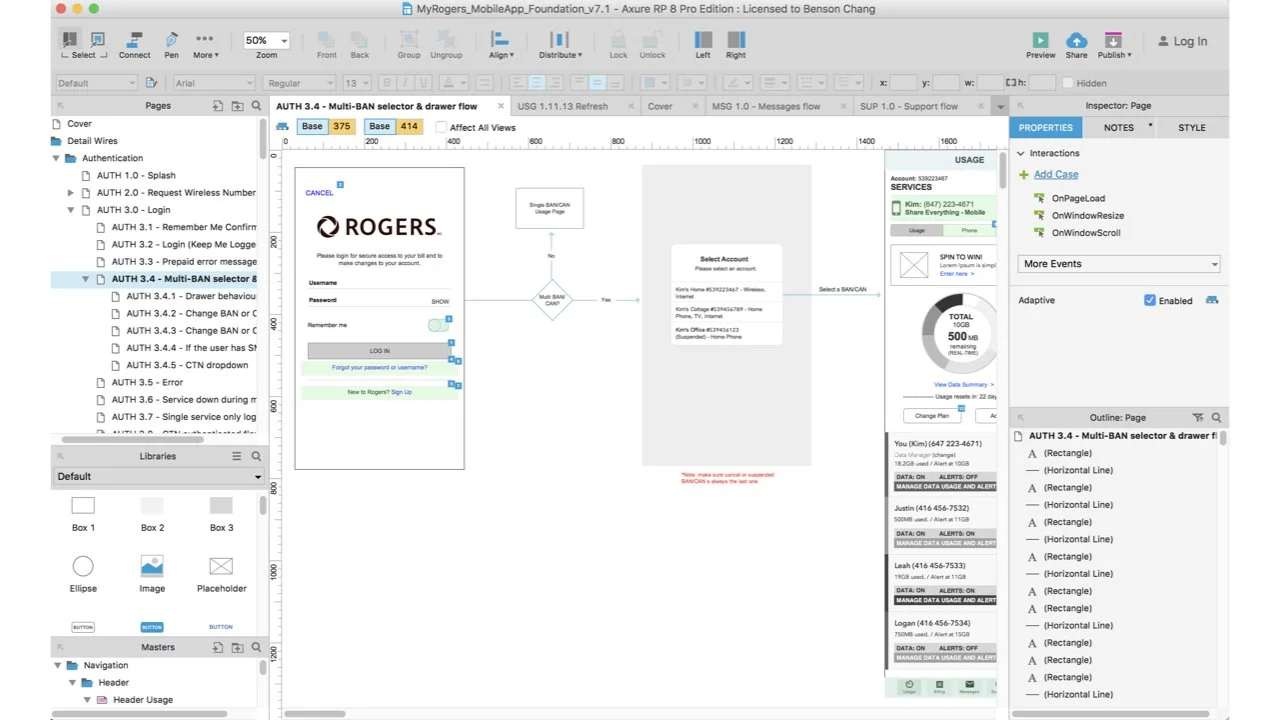Select the Base 375 adaptive view
This screenshot has height=720, width=1280.
coord(327,127)
